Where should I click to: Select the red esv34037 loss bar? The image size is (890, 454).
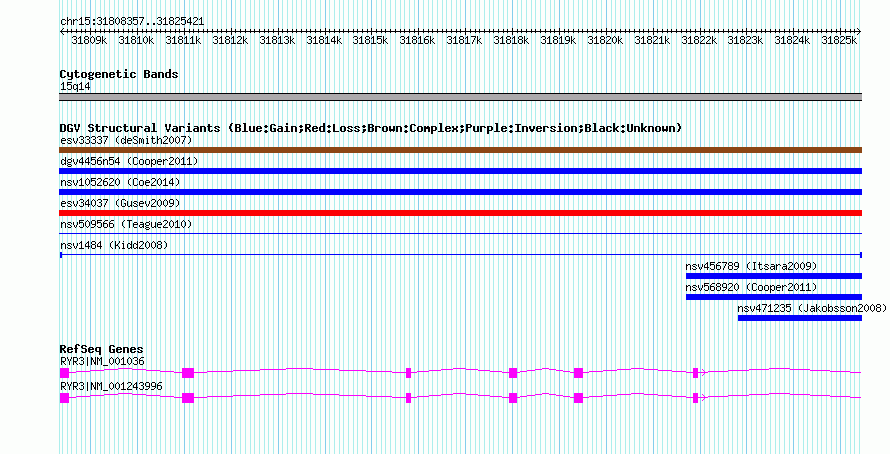[460, 213]
